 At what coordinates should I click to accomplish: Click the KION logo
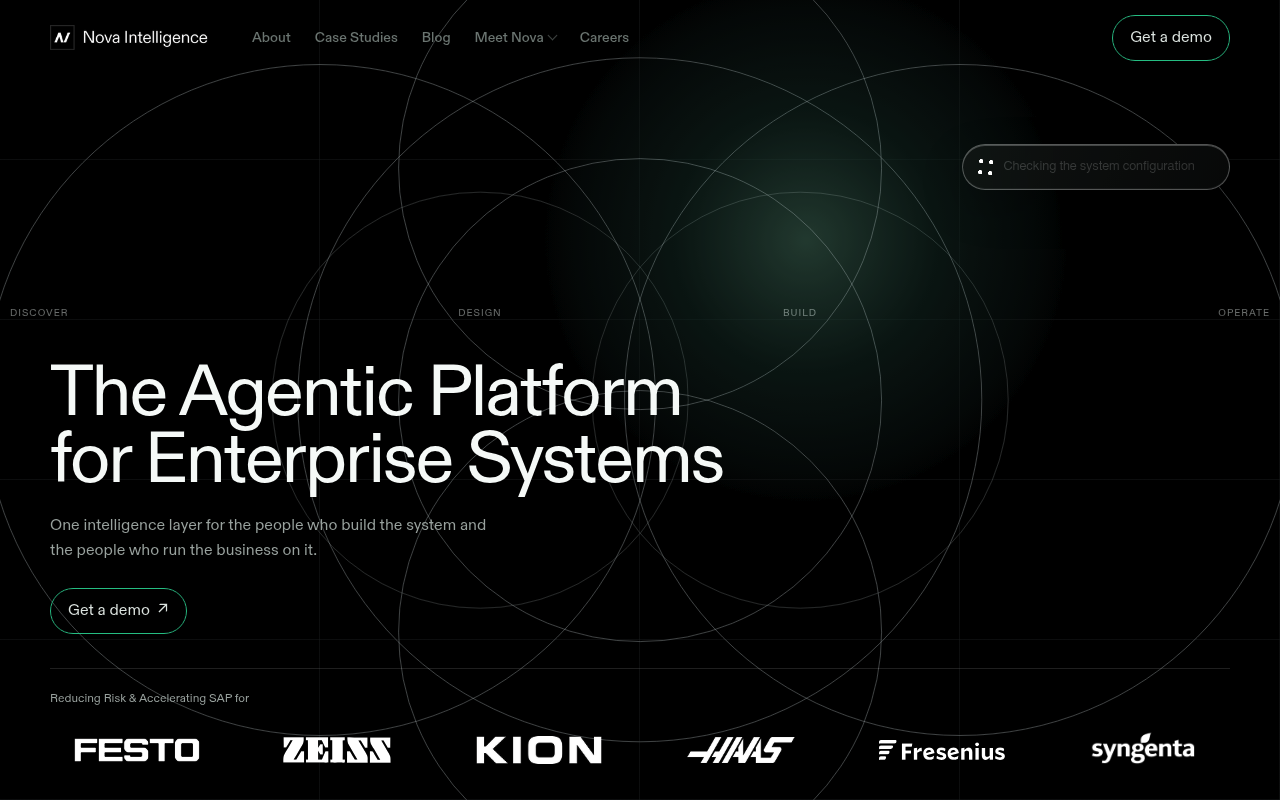tap(539, 750)
